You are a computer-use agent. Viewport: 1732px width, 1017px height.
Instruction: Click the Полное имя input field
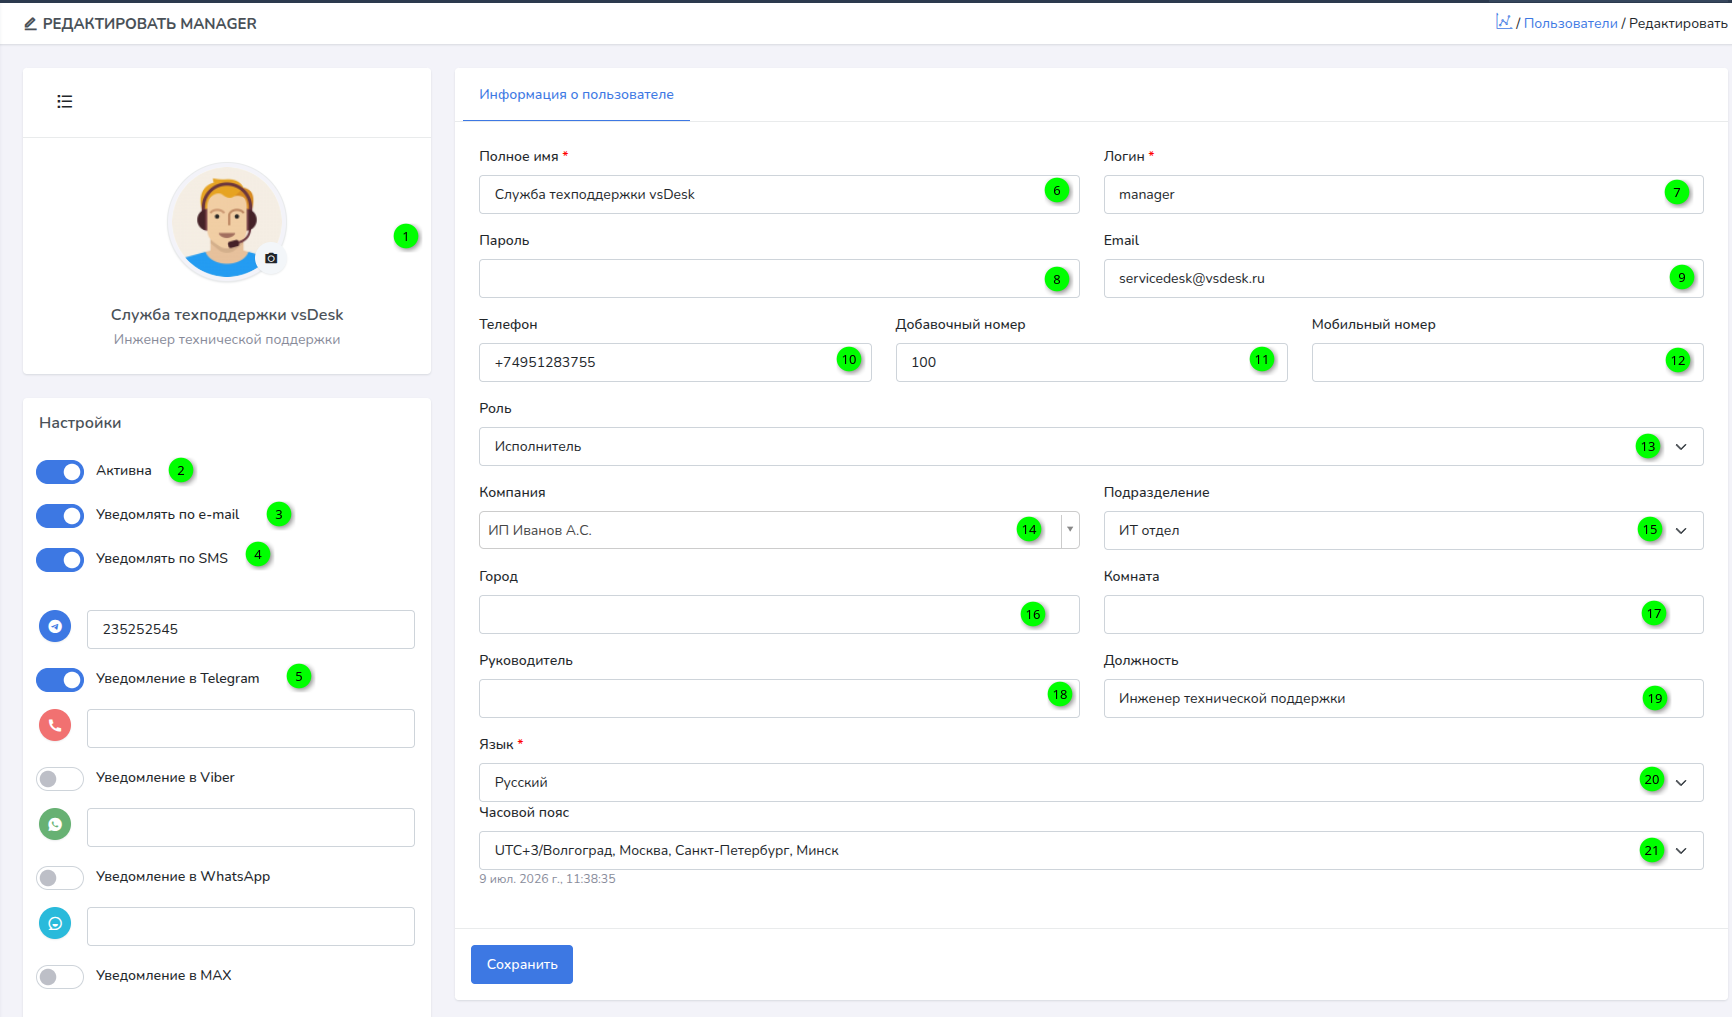[x=779, y=195]
